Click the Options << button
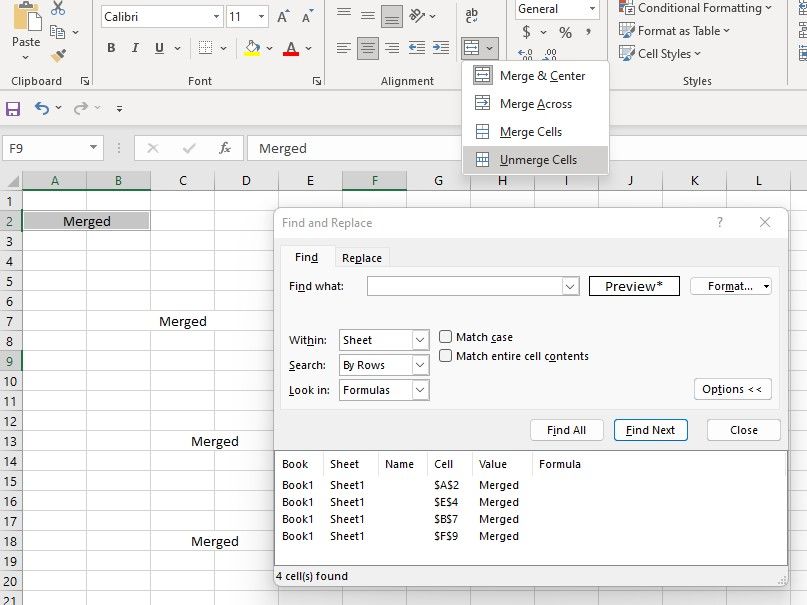807x605 pixels. click(732, 389)
